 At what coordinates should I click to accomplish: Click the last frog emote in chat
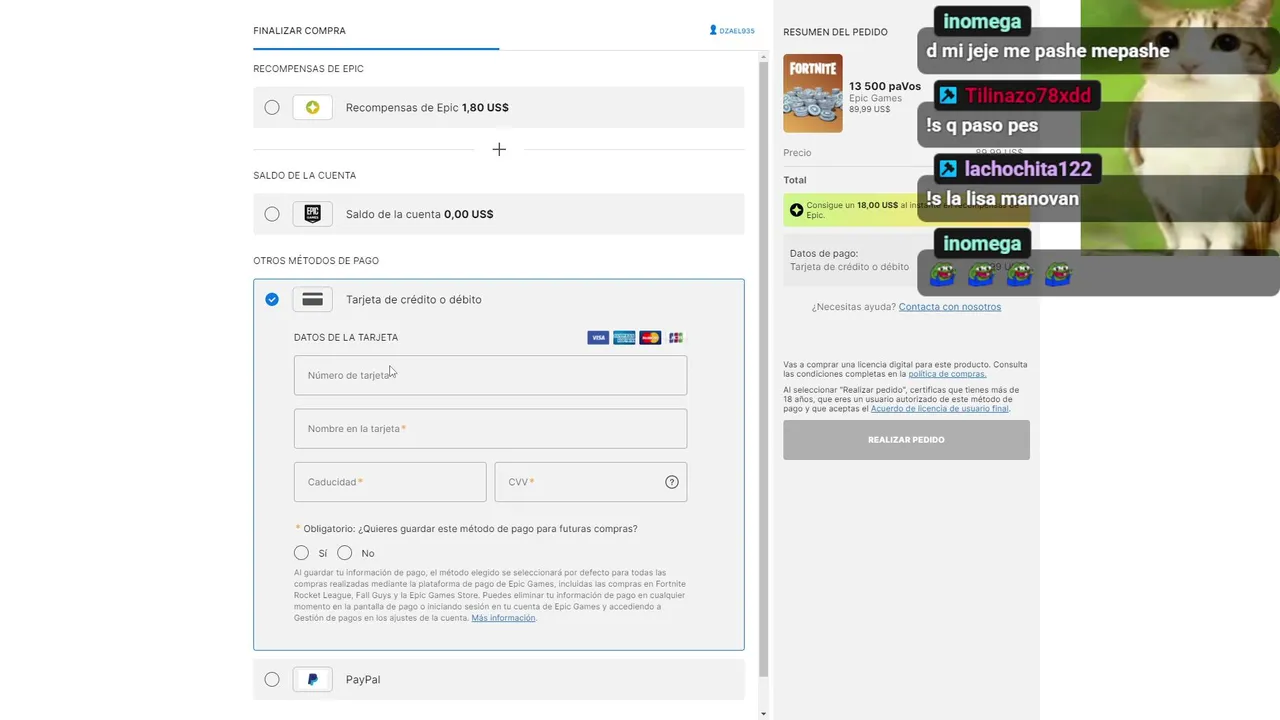tap(1058, 274)
